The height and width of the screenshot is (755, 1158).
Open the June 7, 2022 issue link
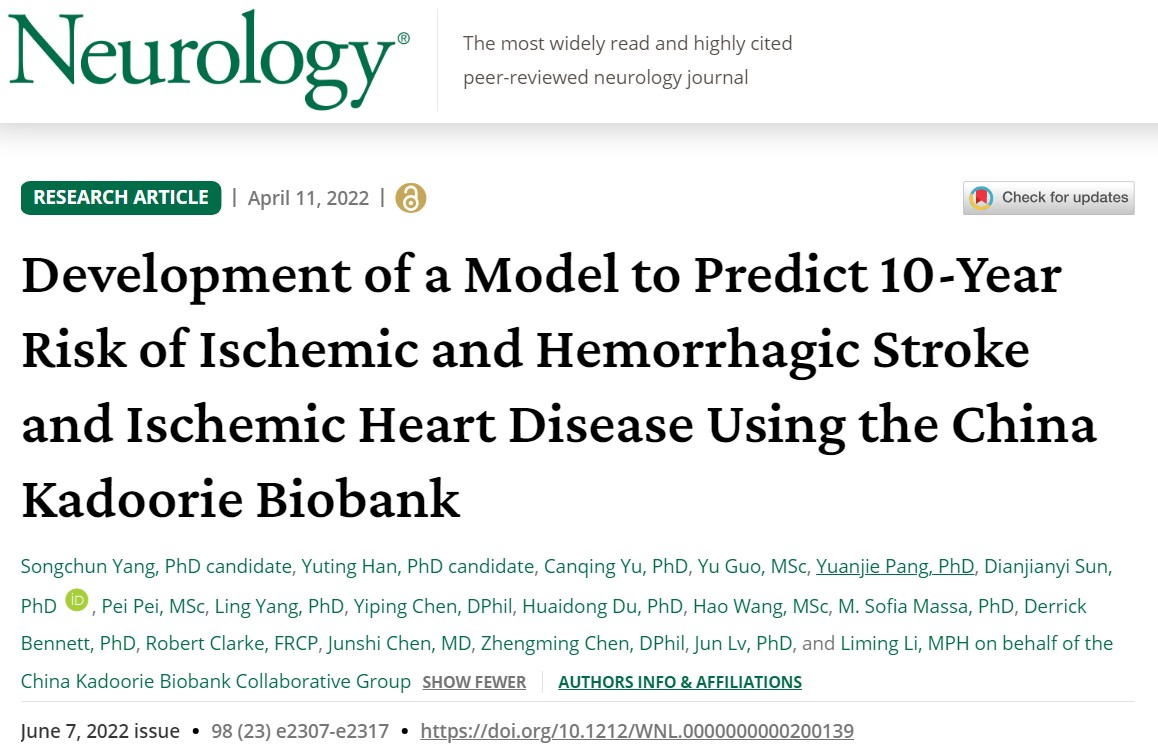[100, 731]
